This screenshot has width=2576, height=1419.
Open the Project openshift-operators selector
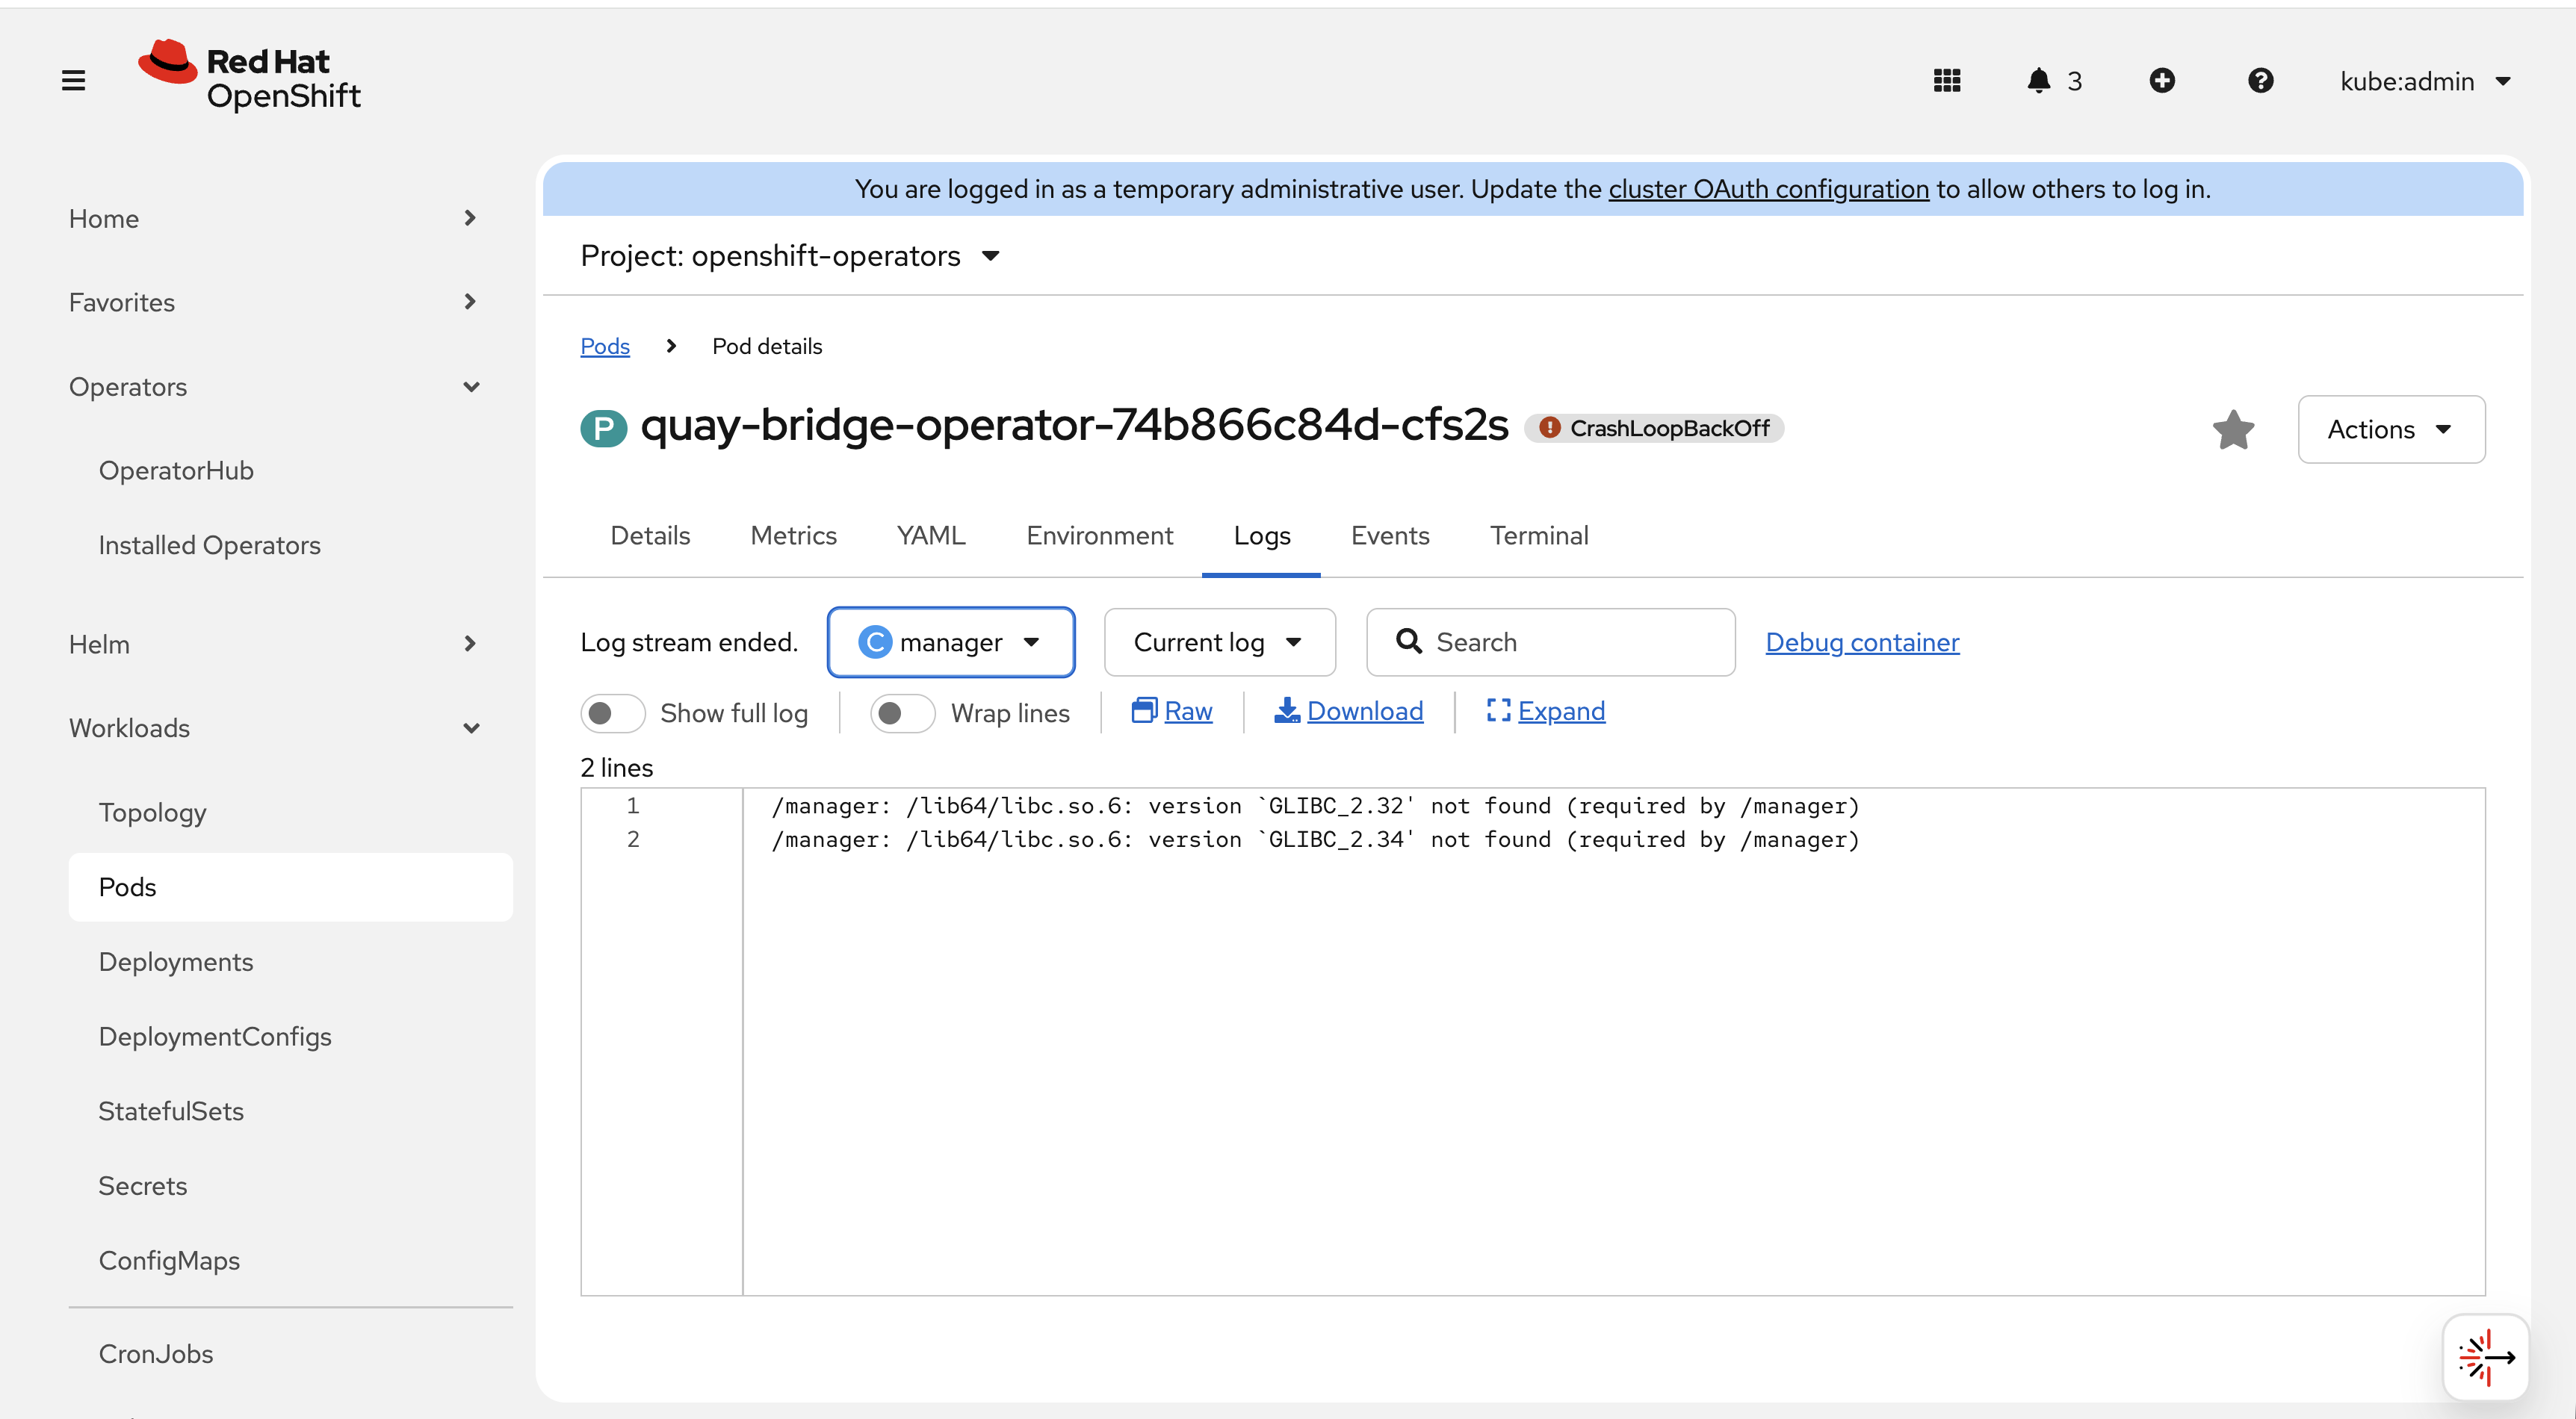point(790,256)
